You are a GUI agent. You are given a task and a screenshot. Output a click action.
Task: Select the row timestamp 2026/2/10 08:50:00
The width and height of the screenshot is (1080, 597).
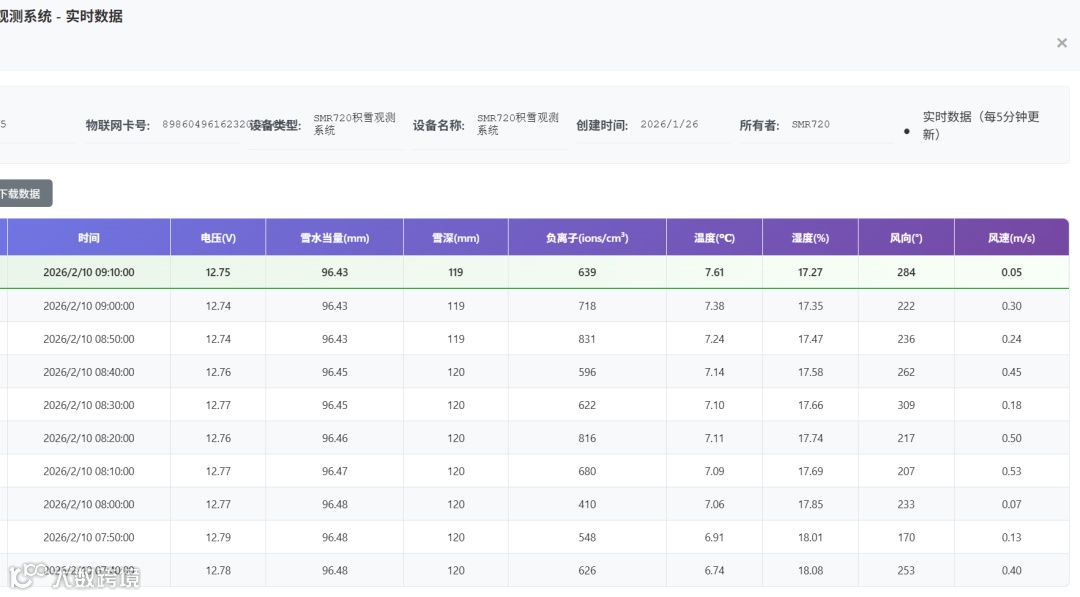point(89,339)
